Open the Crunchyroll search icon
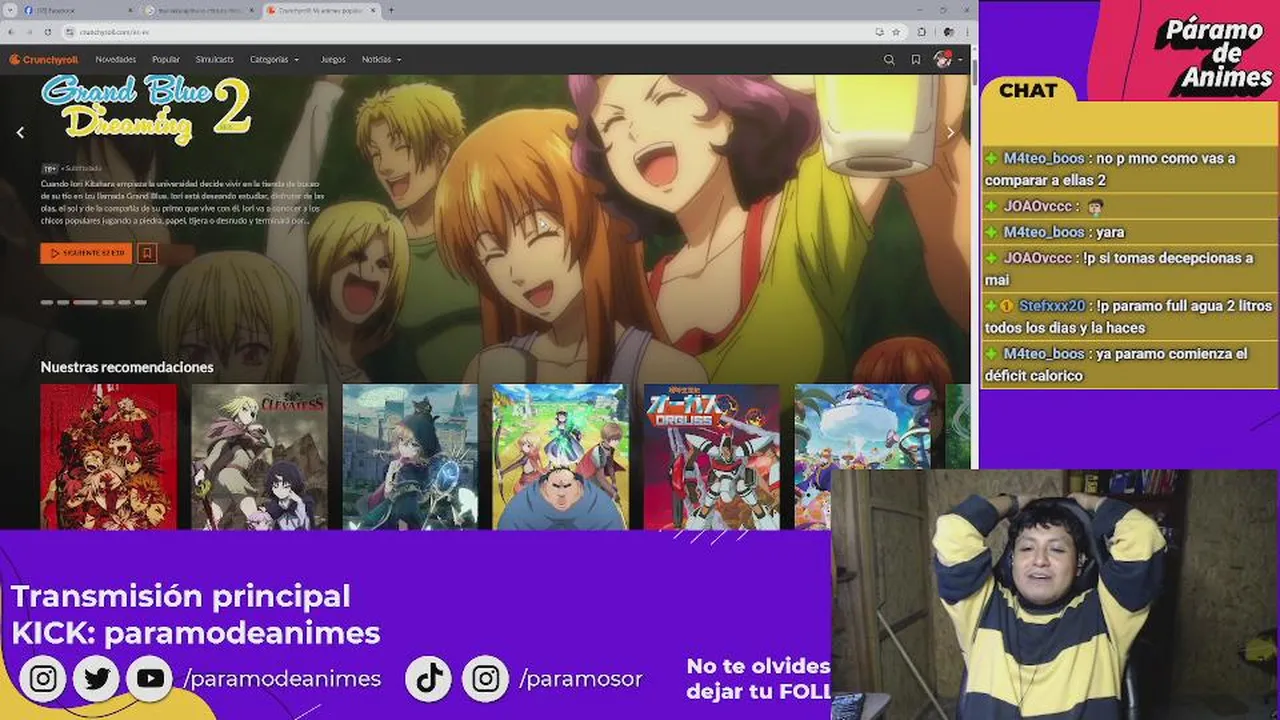Image resolution: width=1280 pixels, height=720 pixels. (889, 60)
